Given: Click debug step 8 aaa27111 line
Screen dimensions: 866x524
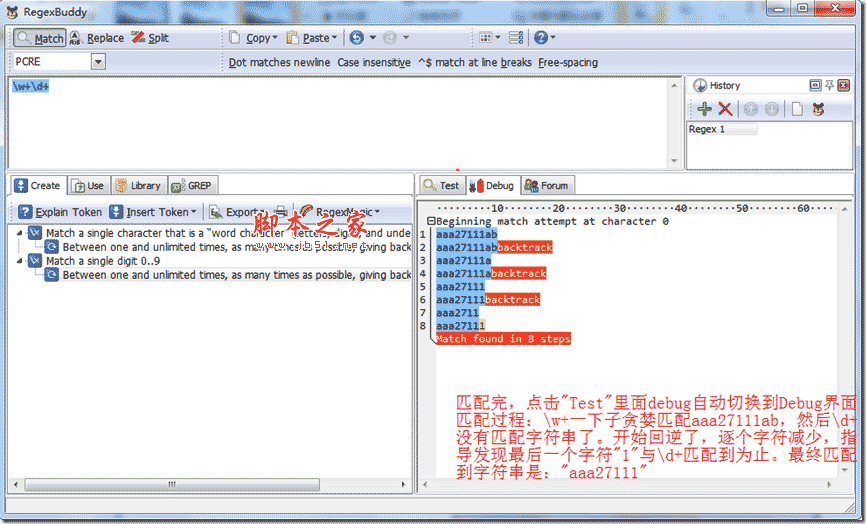Looking at the screenshot, I should click(461, 326).
